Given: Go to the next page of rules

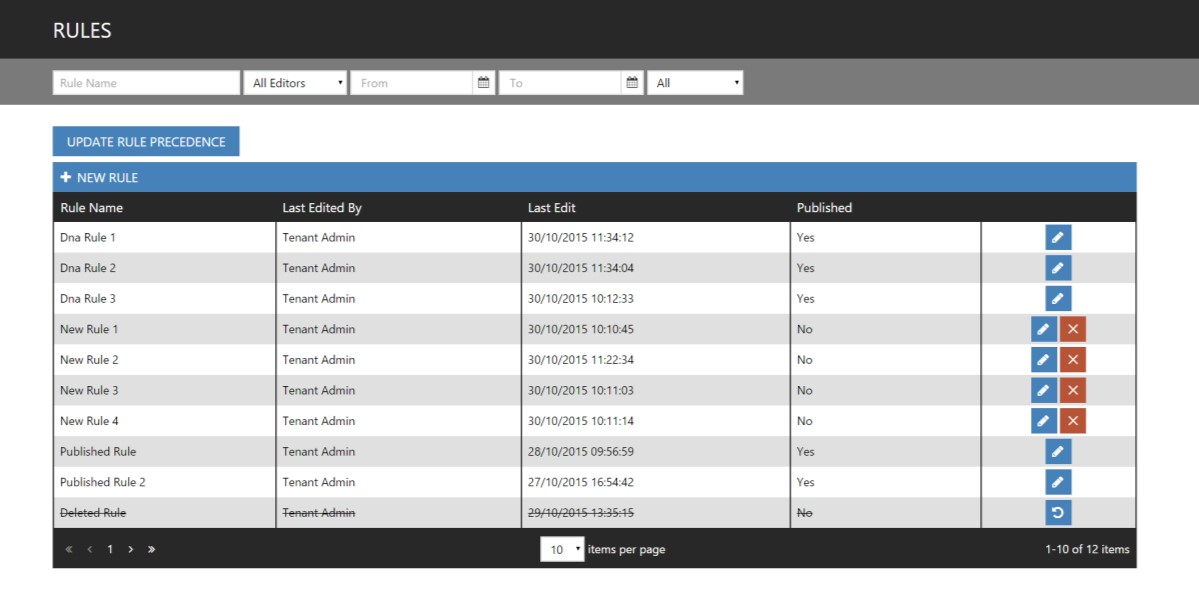Looking at the screenshot, I should coord(130,549).
